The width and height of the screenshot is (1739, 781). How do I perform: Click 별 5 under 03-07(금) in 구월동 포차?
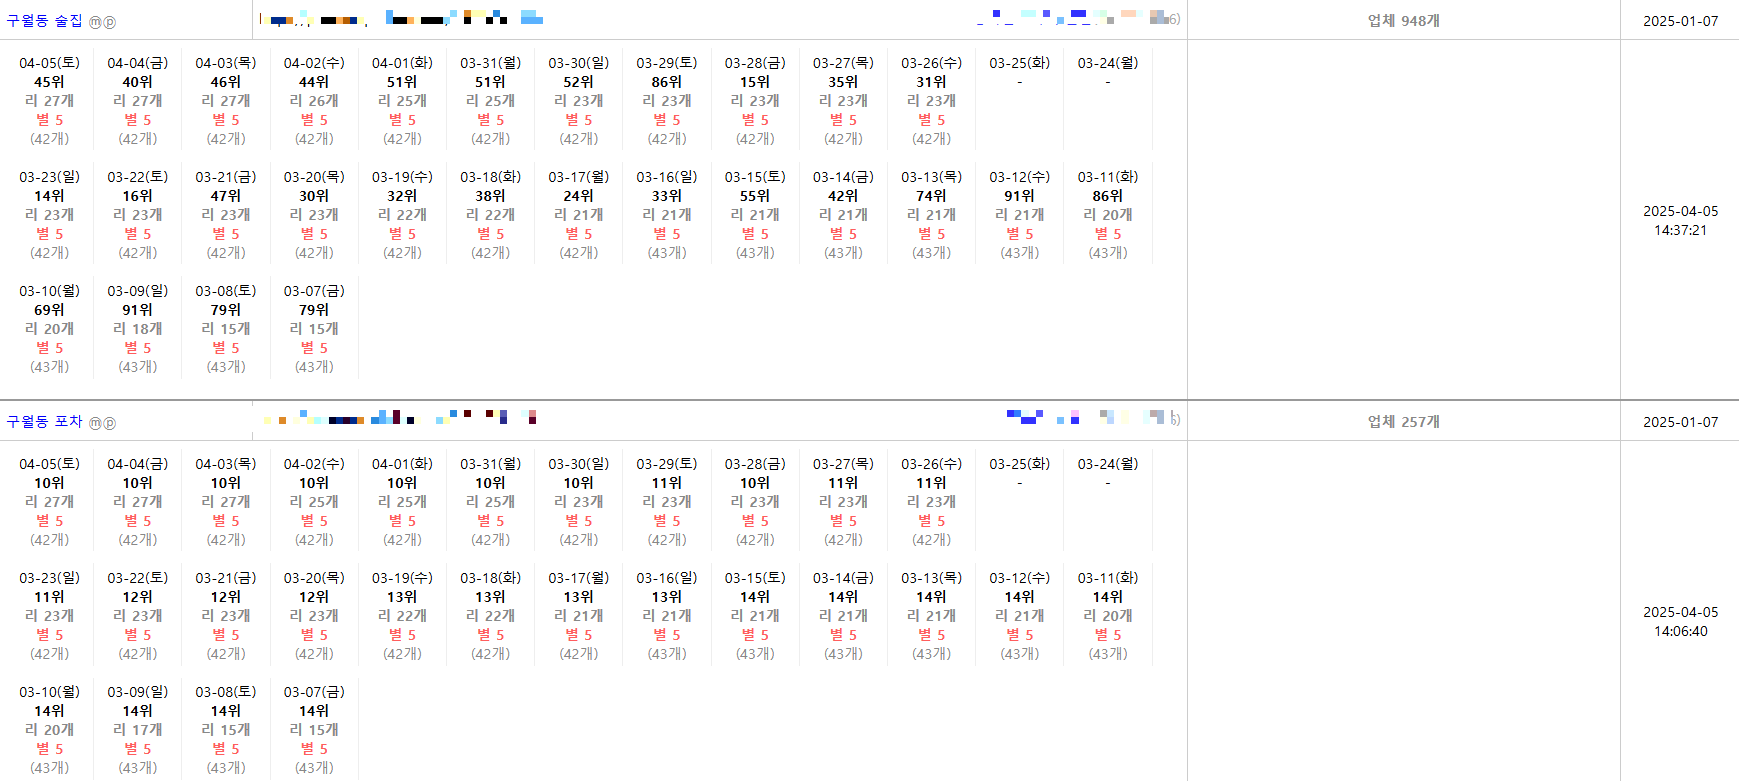click(314, 749)
